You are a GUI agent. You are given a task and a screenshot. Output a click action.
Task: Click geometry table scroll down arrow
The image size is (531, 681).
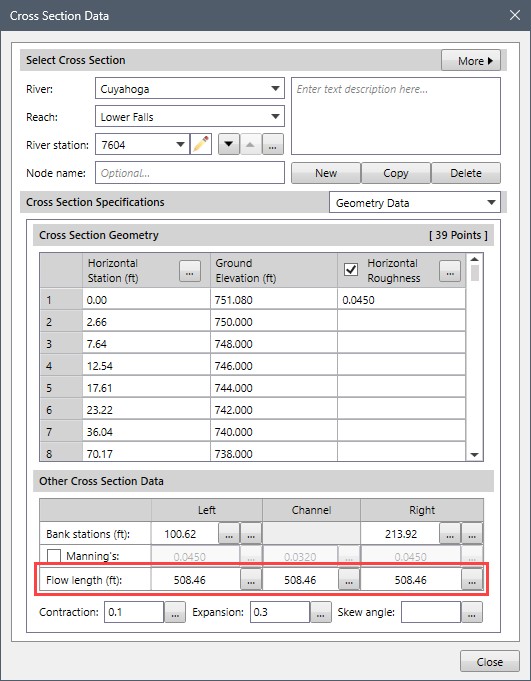475,454
